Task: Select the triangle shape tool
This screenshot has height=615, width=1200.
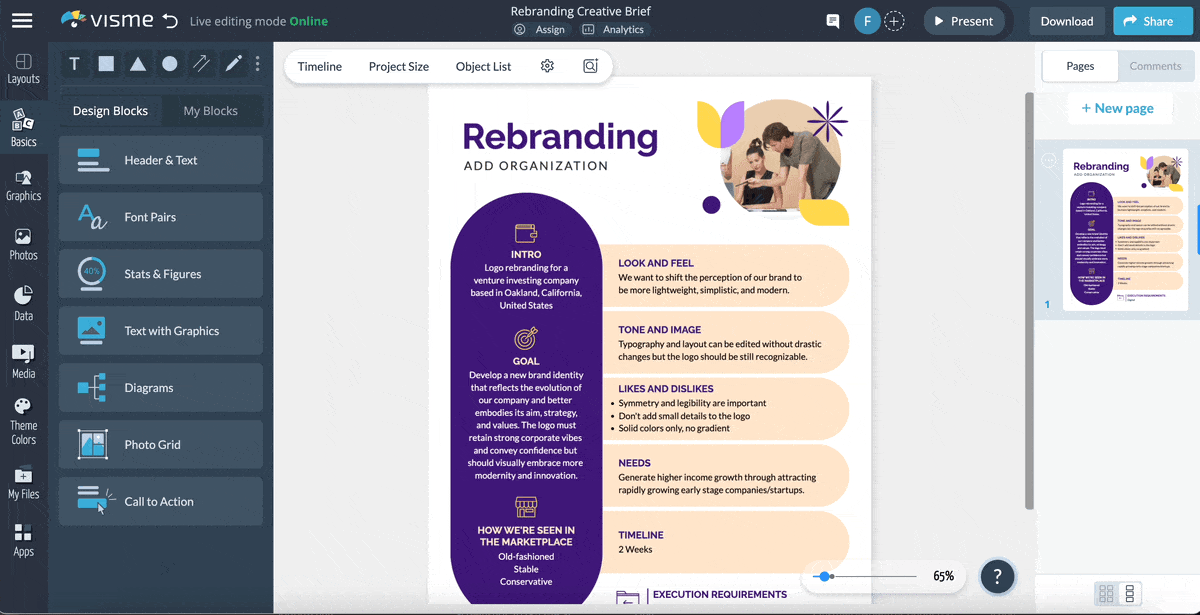Action: point(138,64)
